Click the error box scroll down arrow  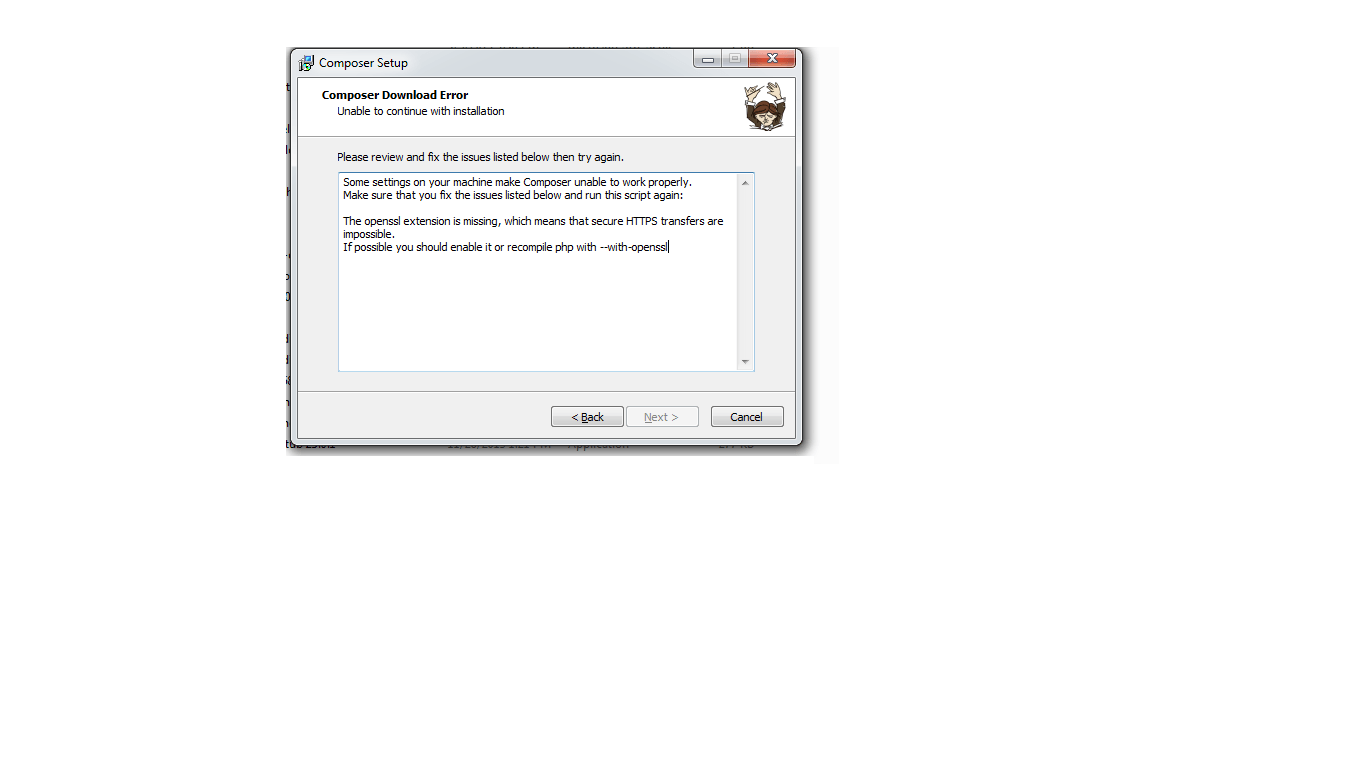coord(745,361)
